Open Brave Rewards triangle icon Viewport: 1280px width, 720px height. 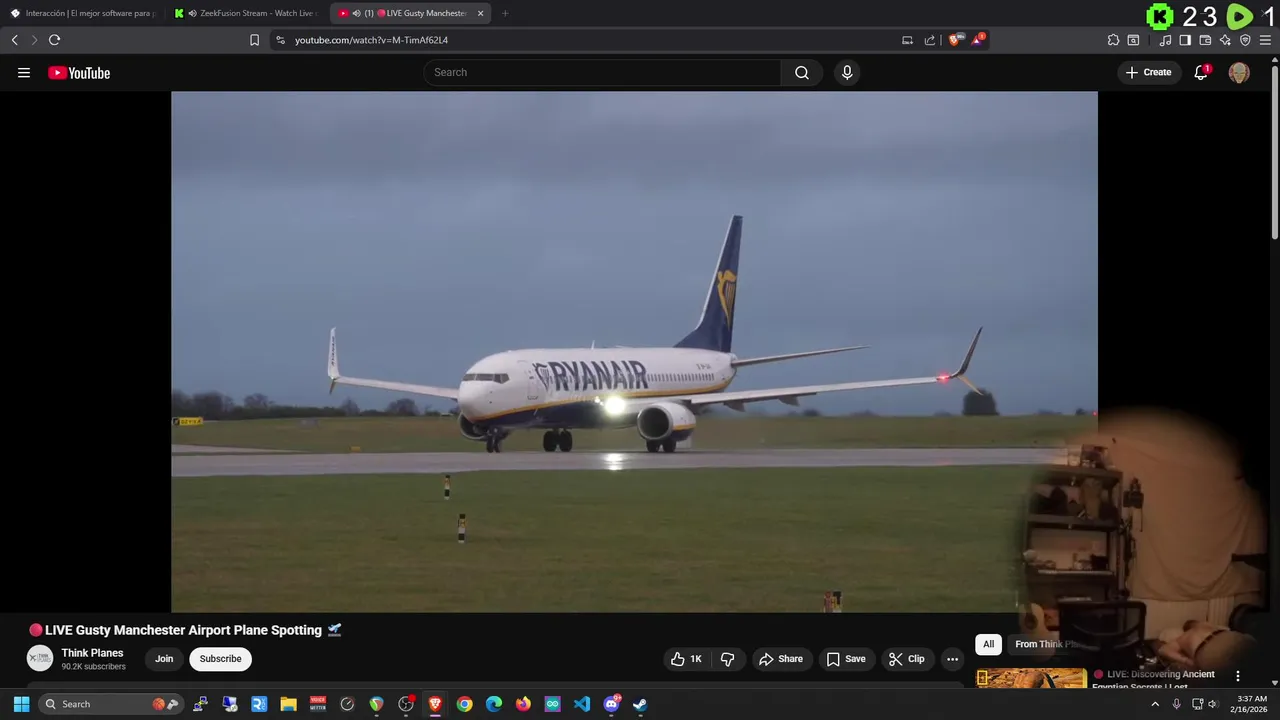tap(977, 40)
